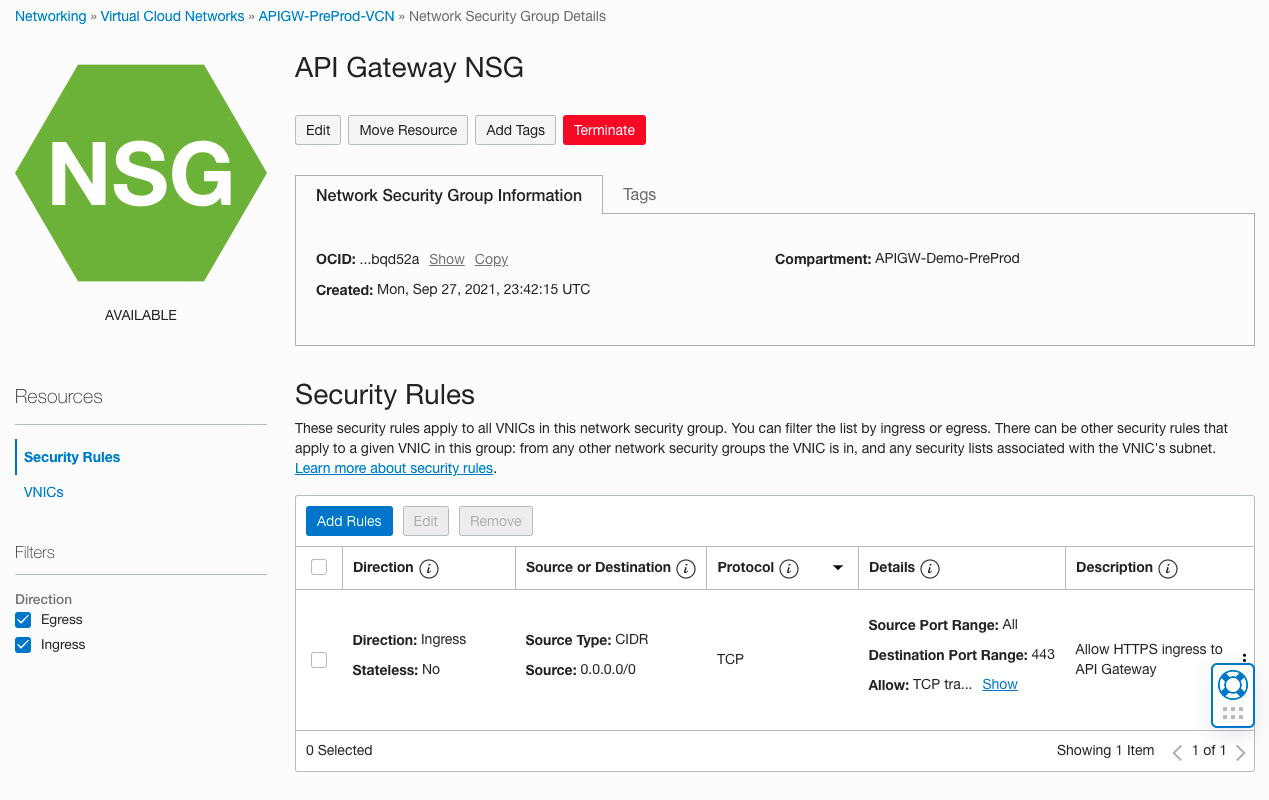Image resolution: width=1269 pixels, height=800 pixels.
Task: Open the Direction column info tooltip
Action: [429, 568]
